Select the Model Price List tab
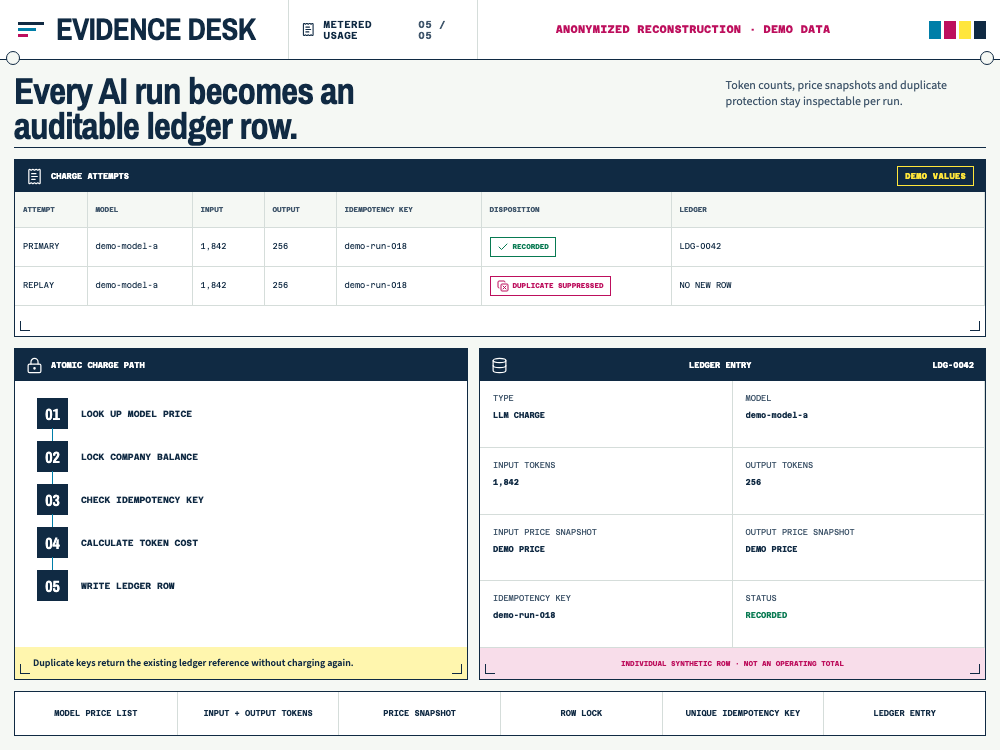Viewport: 1000px width, 750px height. coord(96,713)
